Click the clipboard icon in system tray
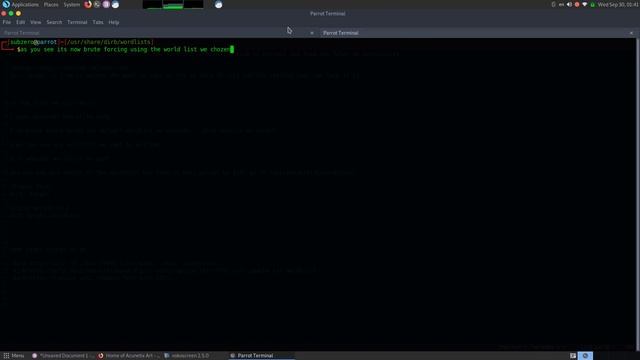Viewport: 640px width, 360px height. point(553,4)
